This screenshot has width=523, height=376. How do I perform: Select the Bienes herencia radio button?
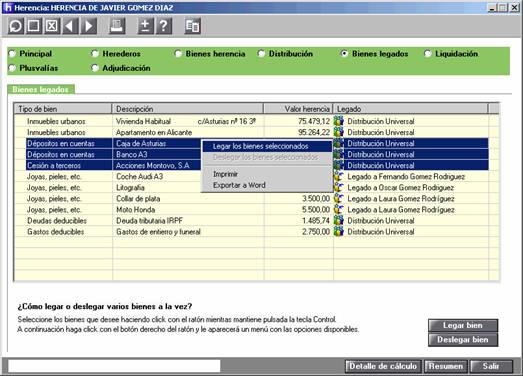(178, 54)
